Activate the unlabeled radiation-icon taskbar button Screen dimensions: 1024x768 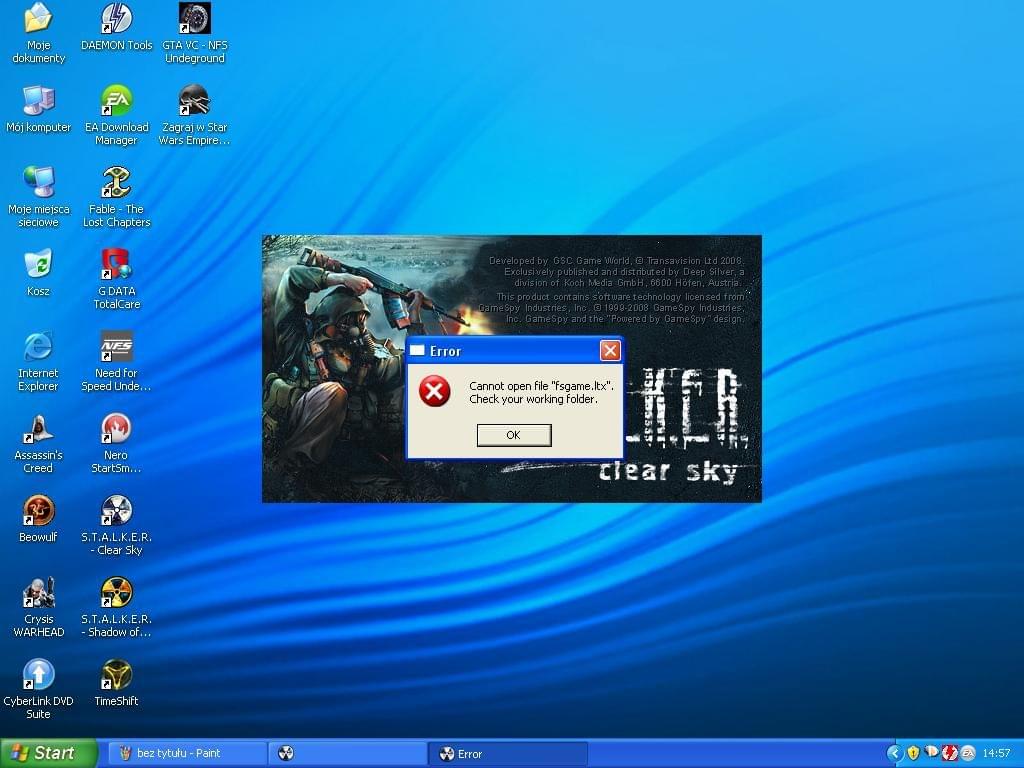click(x=347, y=754)
